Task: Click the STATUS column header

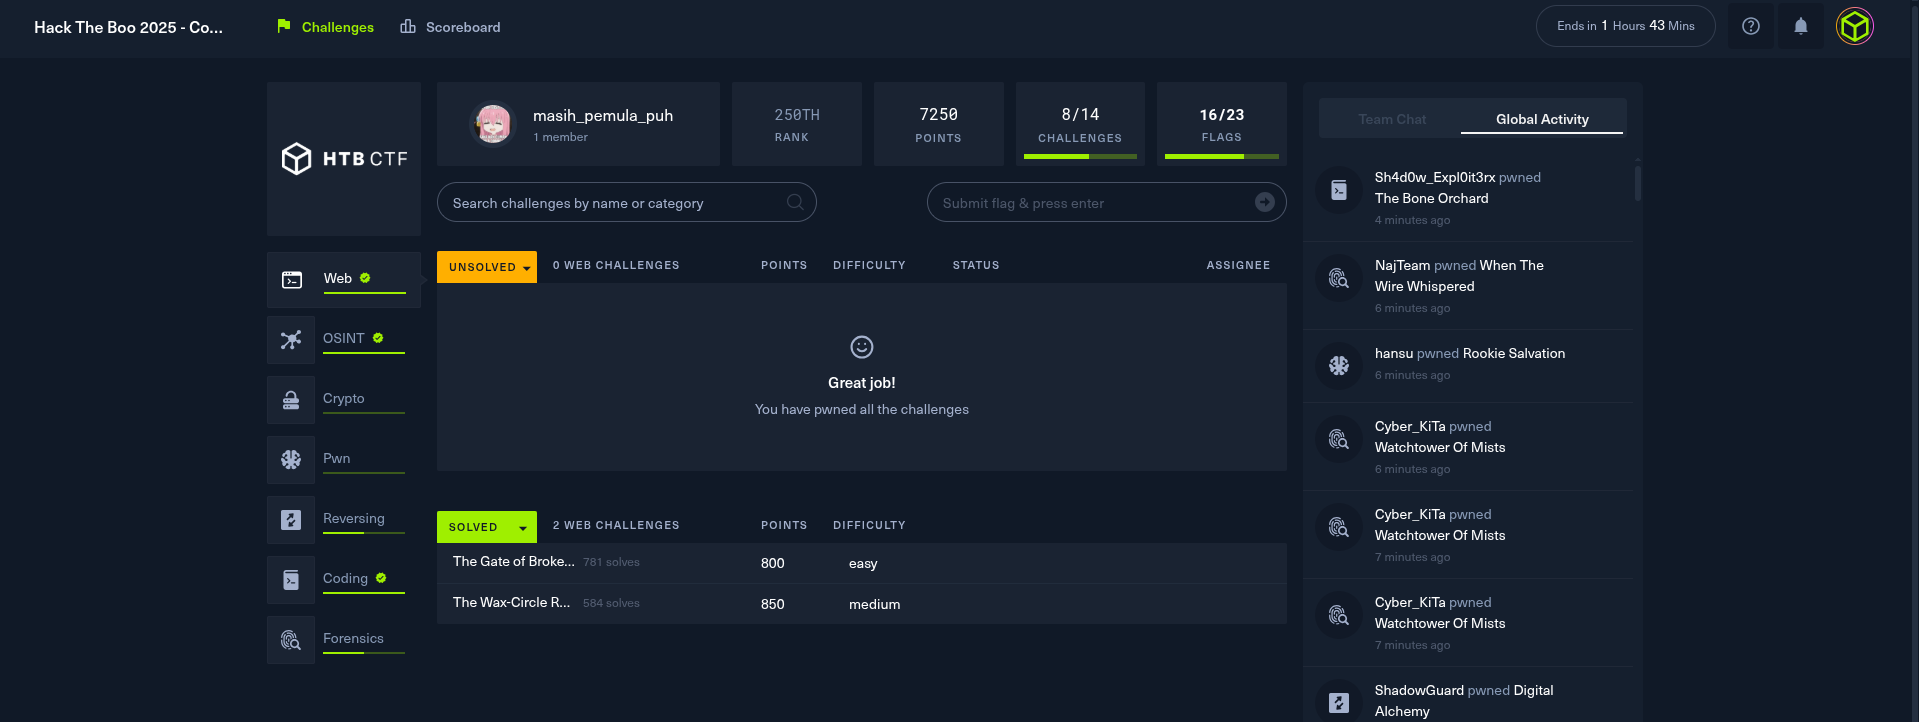Action: click(x=976, y=265)
